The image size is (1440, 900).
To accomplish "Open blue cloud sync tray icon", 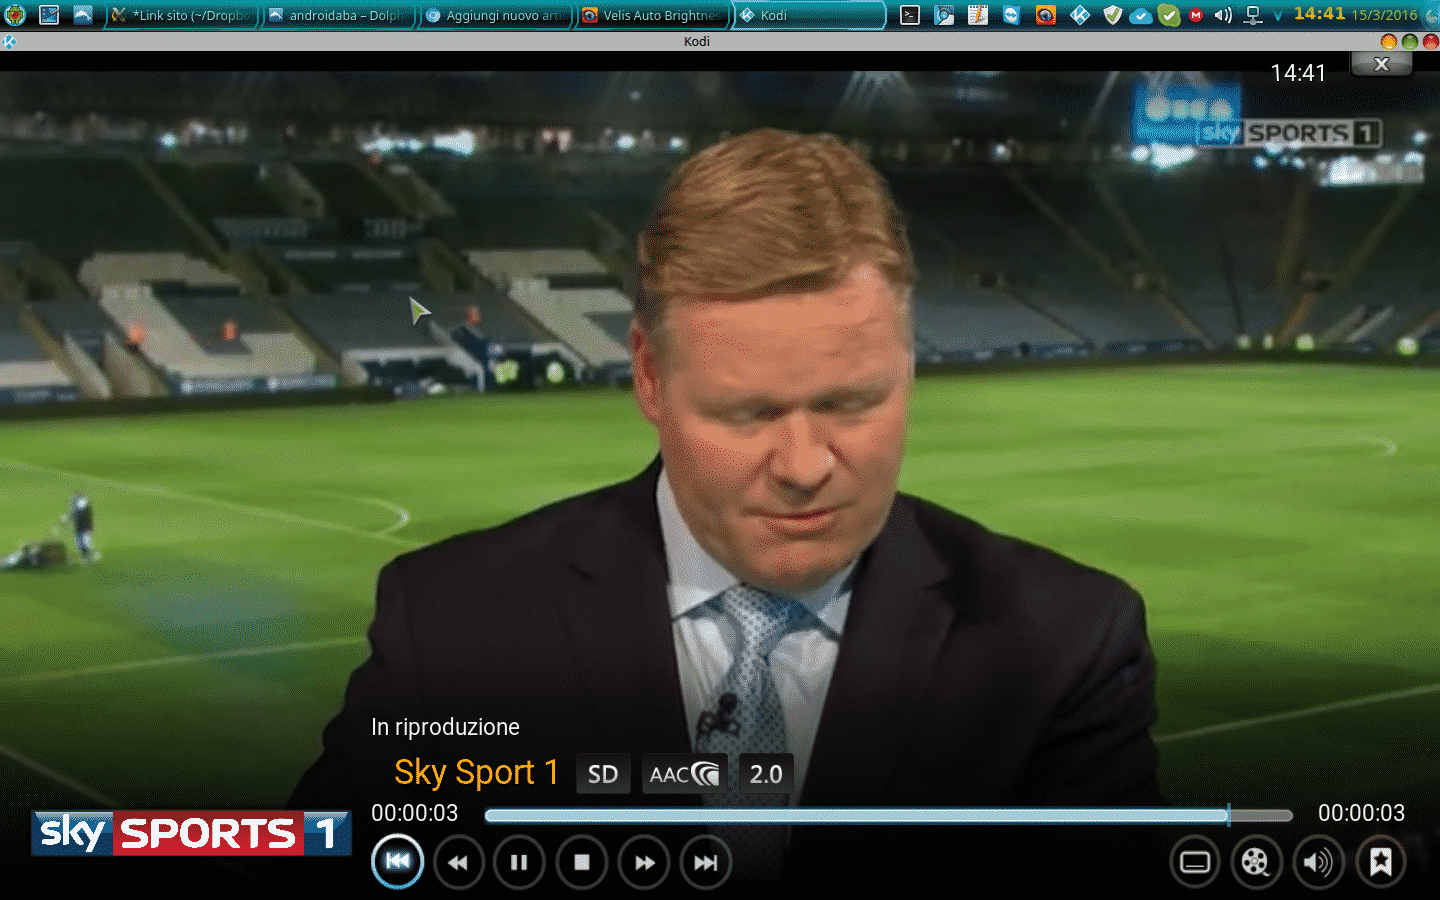I will pyautogui.click(x=1141, y=15).
